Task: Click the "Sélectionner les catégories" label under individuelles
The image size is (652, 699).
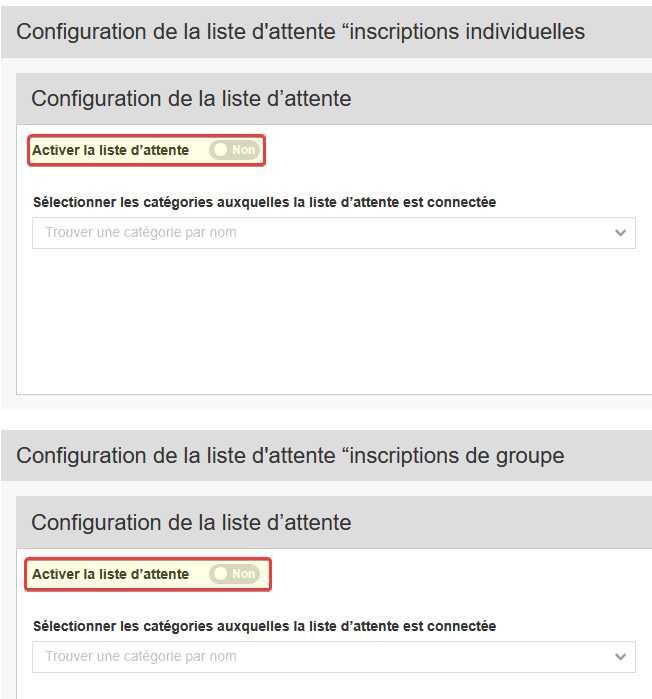Action: pos(264,202)
